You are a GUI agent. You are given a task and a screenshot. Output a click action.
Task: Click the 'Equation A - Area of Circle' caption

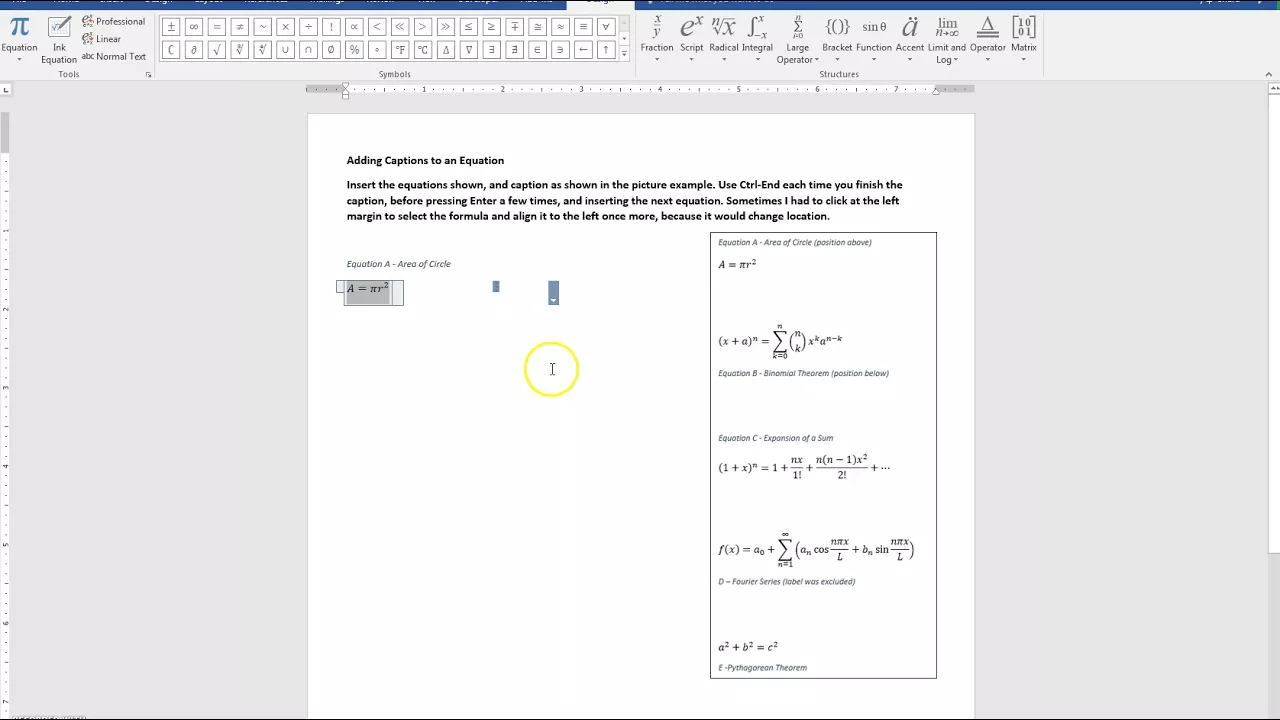pyautogui.click(x=399, y=264)
